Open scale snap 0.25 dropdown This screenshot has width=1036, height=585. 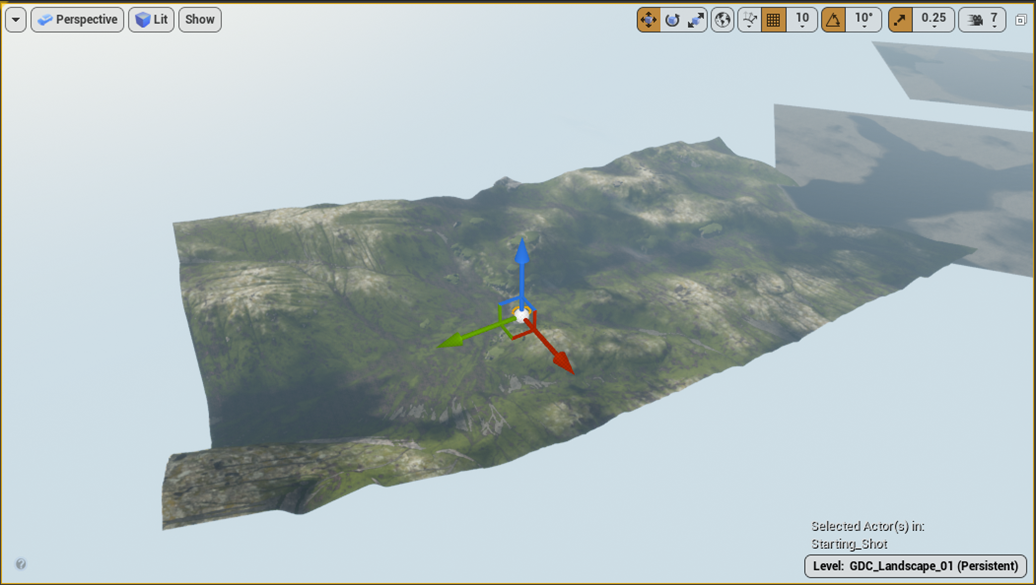coord(934,20)
